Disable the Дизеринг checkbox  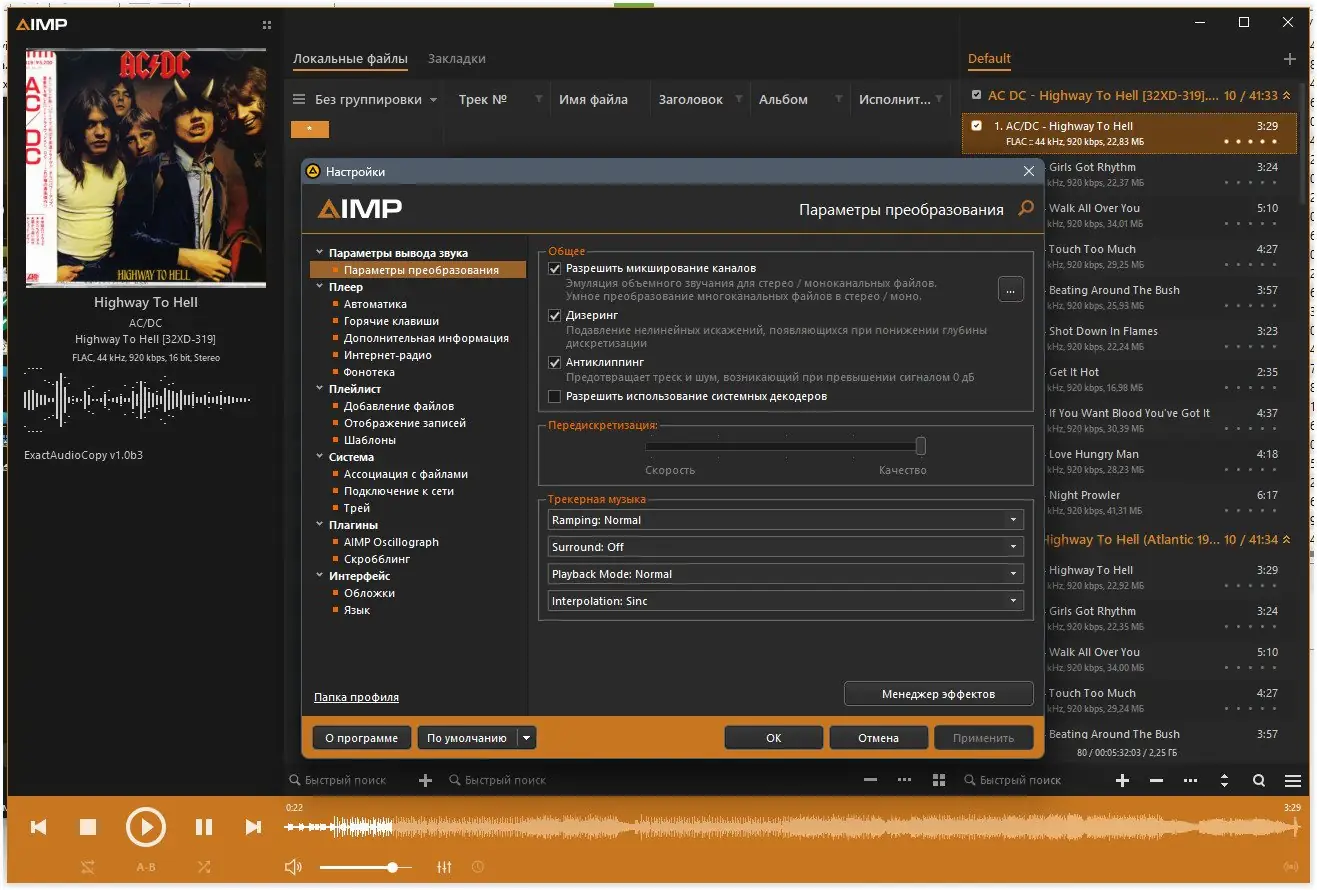[x=554, y=314]
